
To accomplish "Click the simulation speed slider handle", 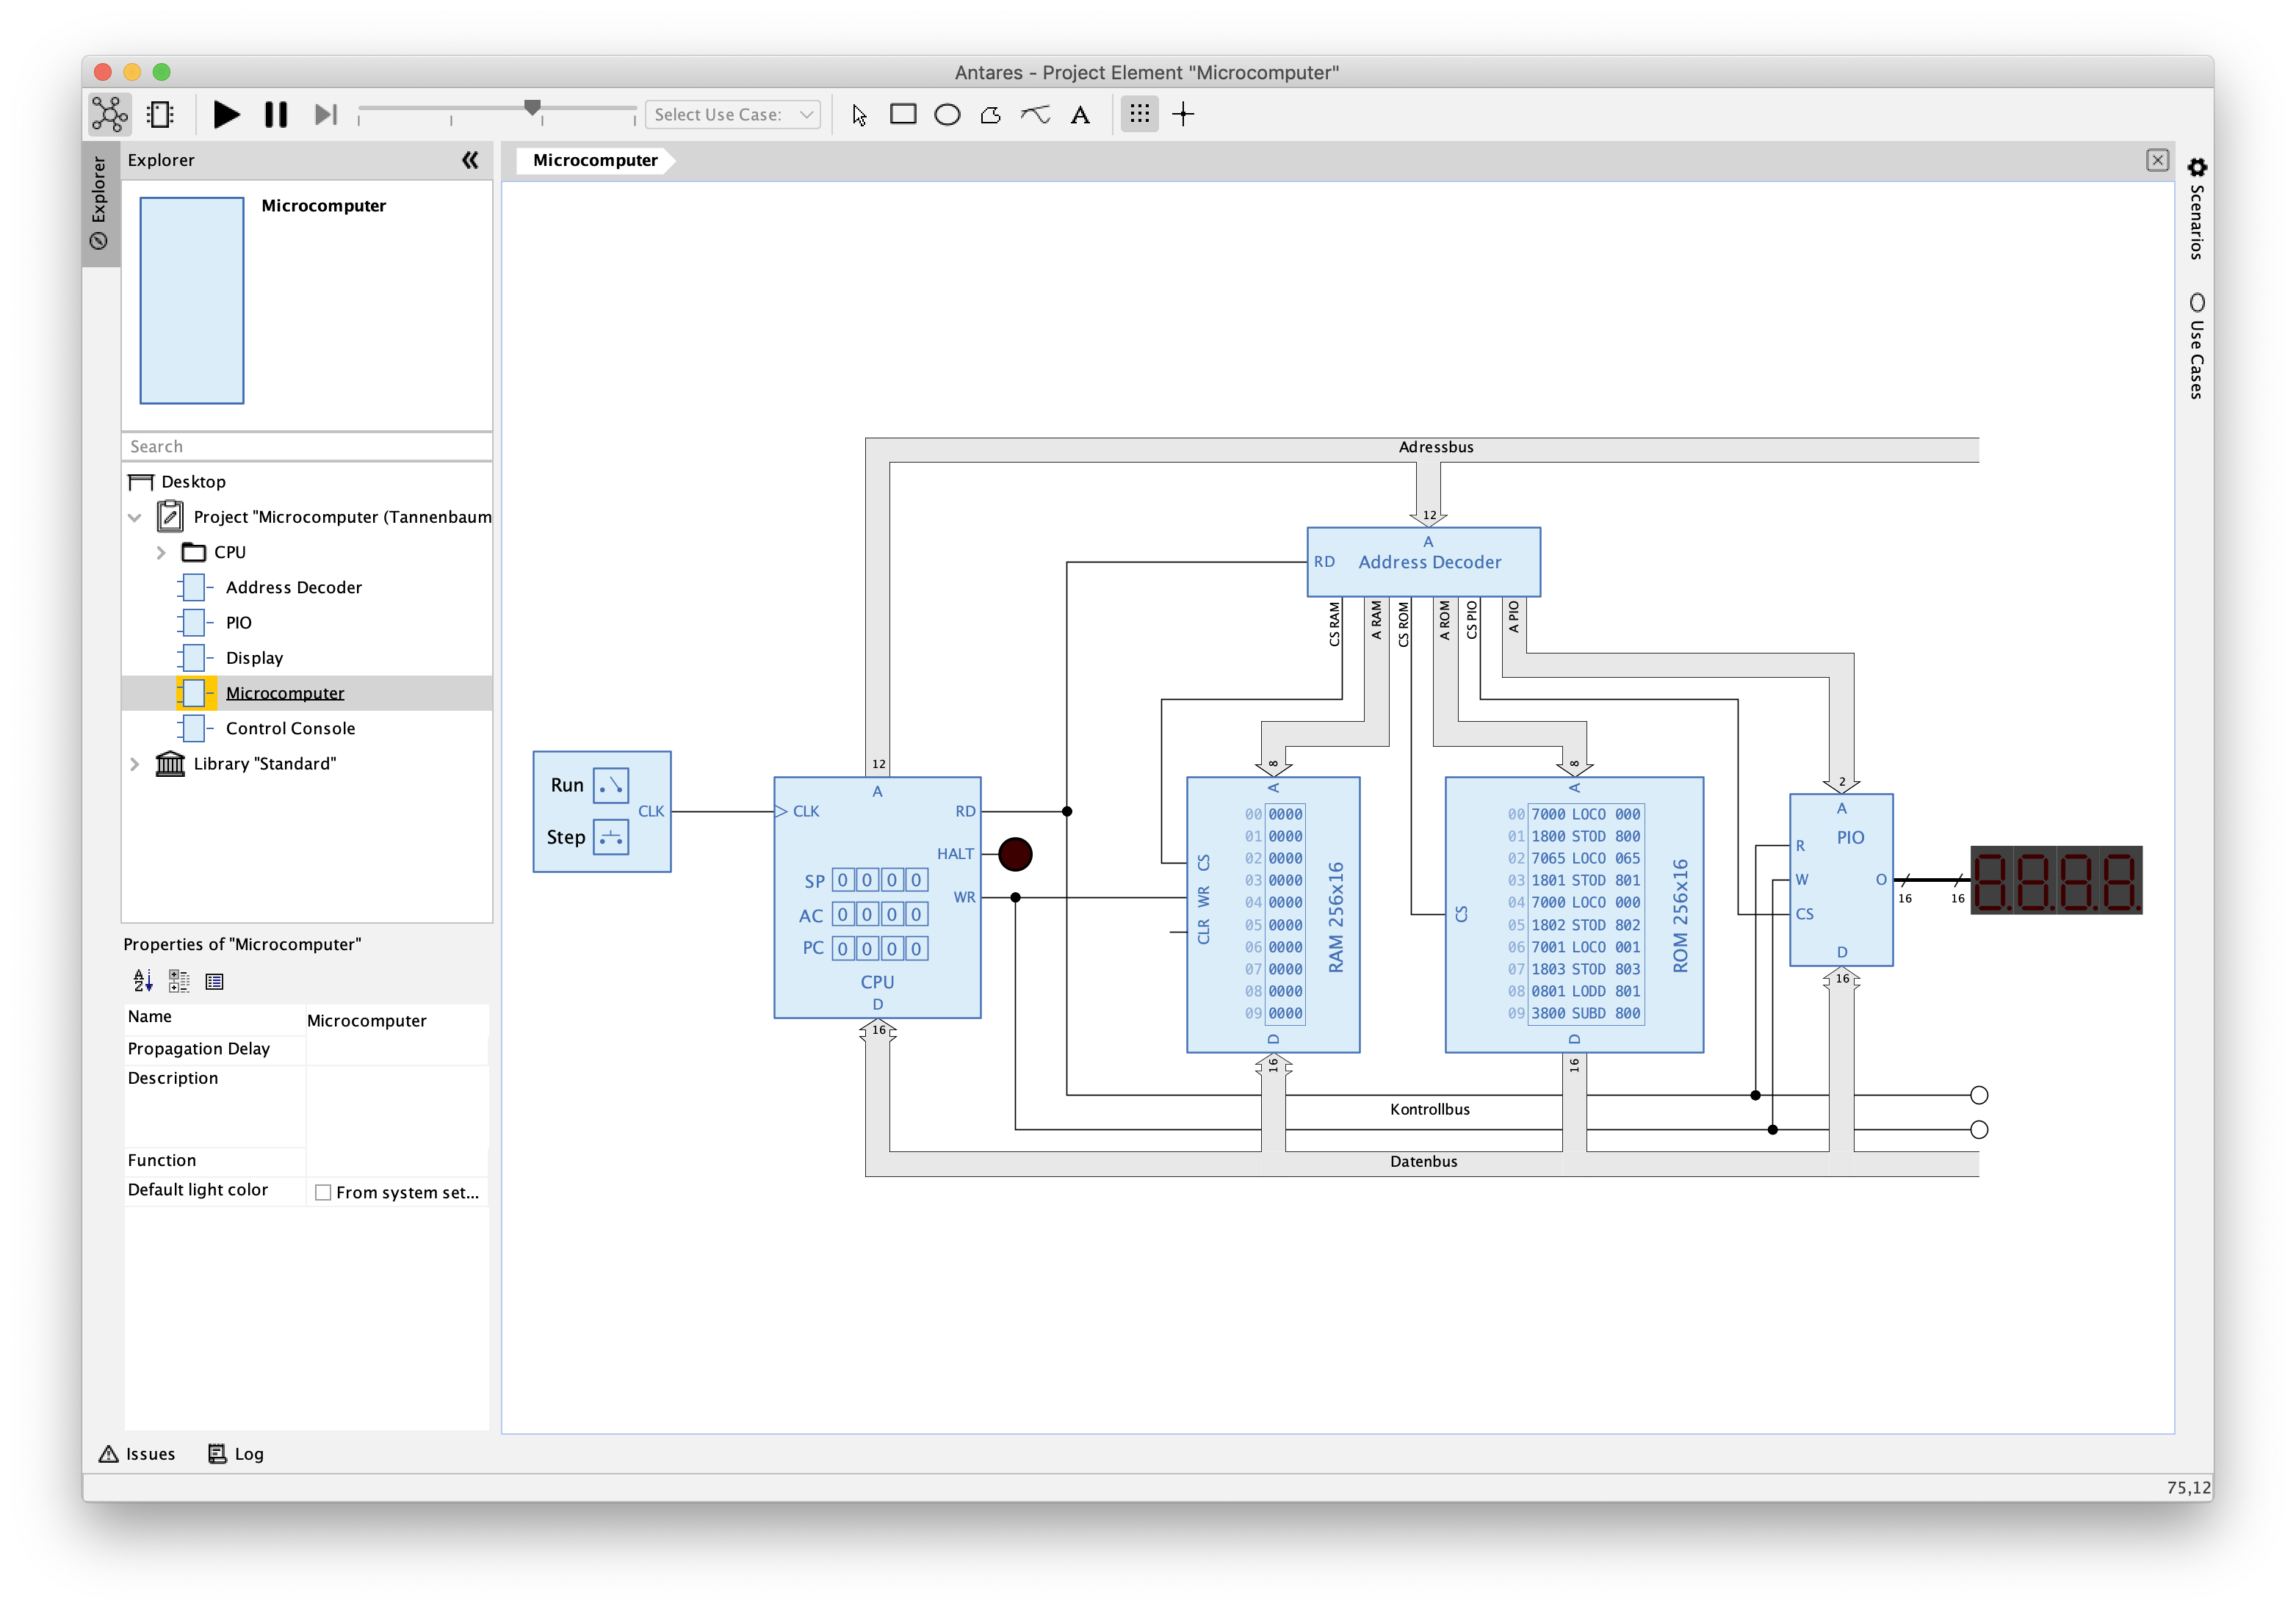I will click(x=533, y=107).
